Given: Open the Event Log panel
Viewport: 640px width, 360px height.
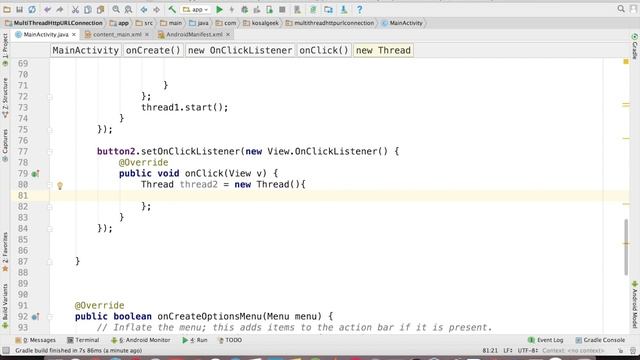Looking at the screenshot, I should click(546, 340).
